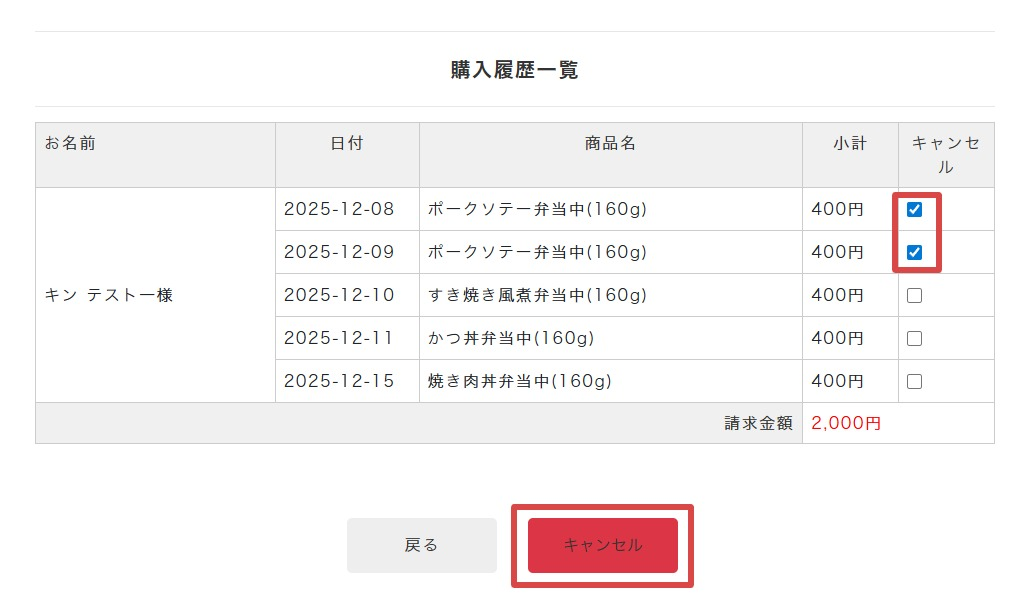Select the 2025-12-08 date cell
Viewport: 1036px width, 616px height.
(339, 210)
